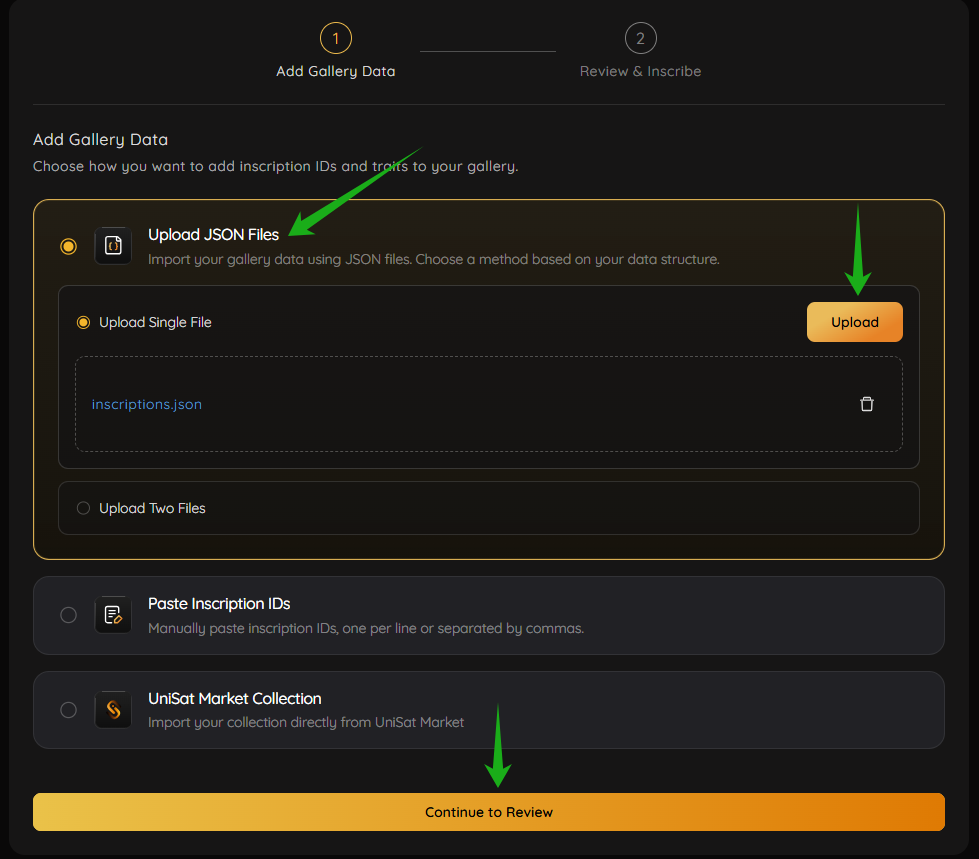Go to Review & Inscribe step label
This screenshot has width=979, height=859.
coord(640,71)
